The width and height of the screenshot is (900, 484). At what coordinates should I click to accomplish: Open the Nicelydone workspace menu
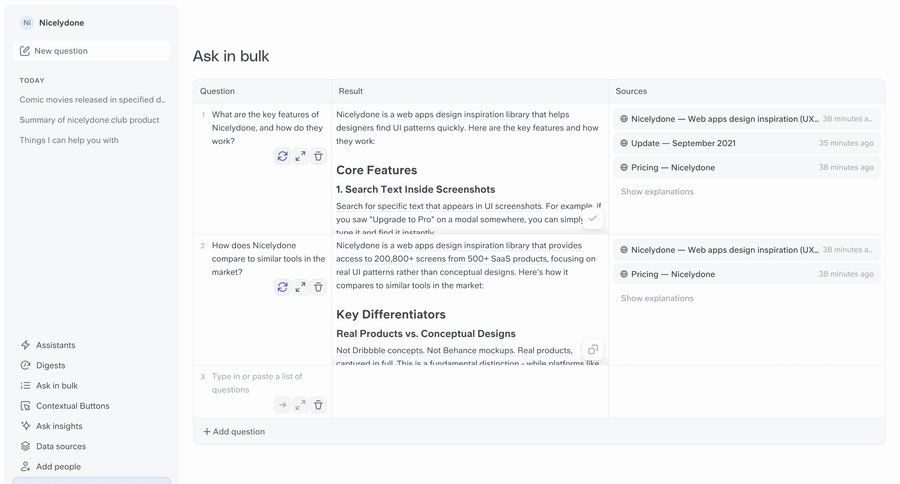60,22
